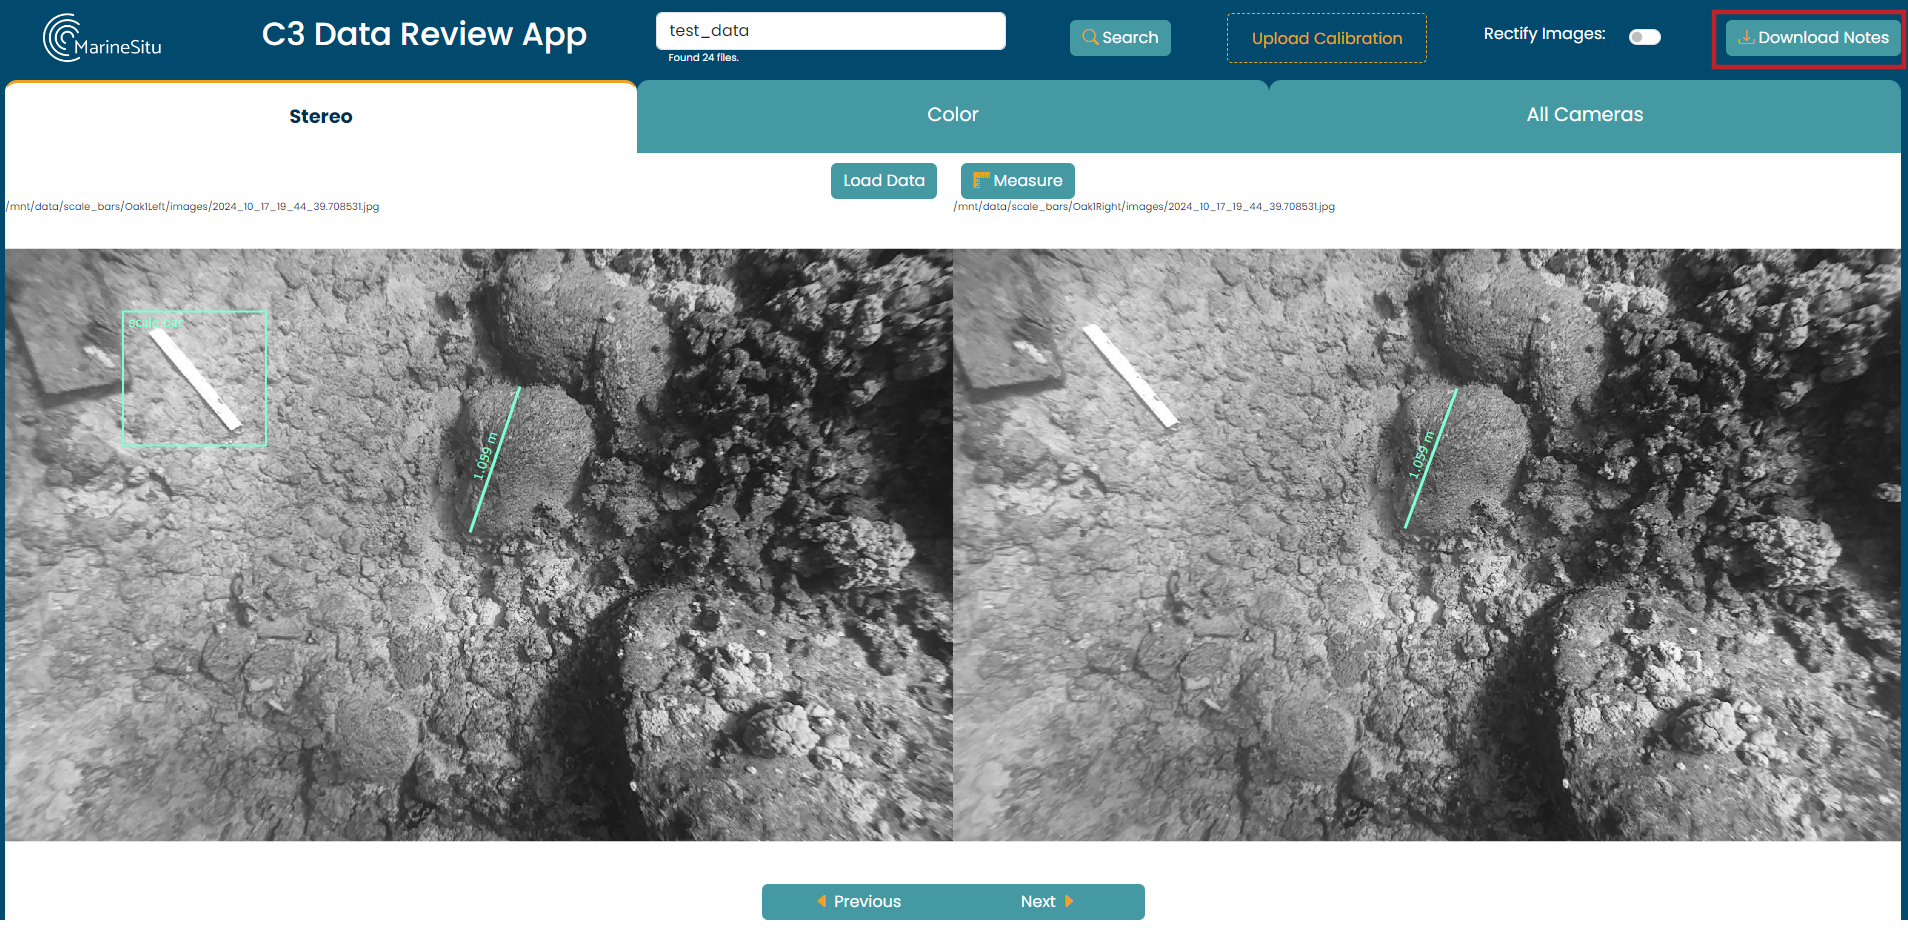Open the Color tab
This screenshot has width=1908, height=928.
click(x=952, y=115)
